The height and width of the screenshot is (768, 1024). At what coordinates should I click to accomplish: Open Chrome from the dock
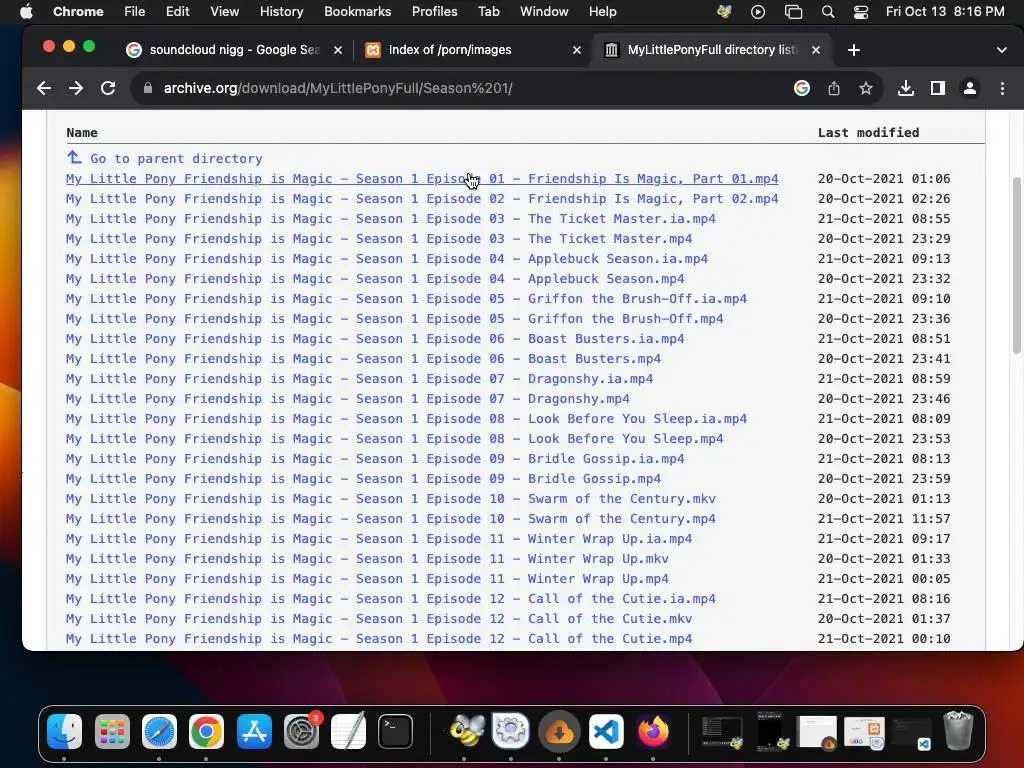(206, 731)
